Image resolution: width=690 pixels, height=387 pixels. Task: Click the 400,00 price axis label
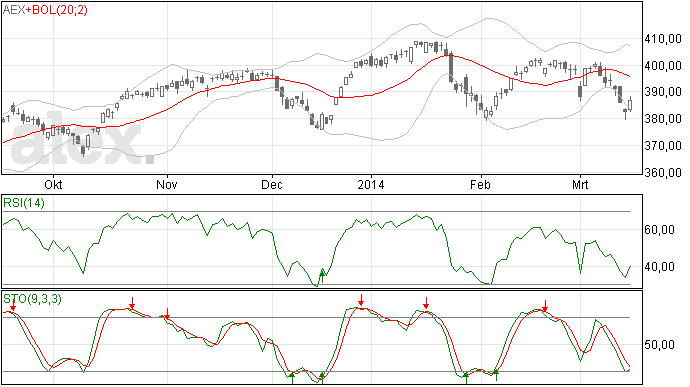point(663,66)
